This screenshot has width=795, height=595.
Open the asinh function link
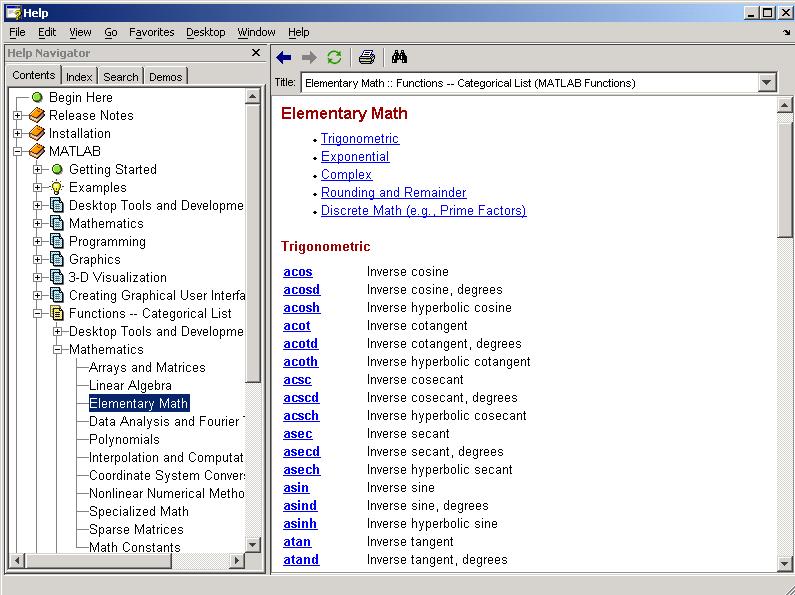pos(300,524)
